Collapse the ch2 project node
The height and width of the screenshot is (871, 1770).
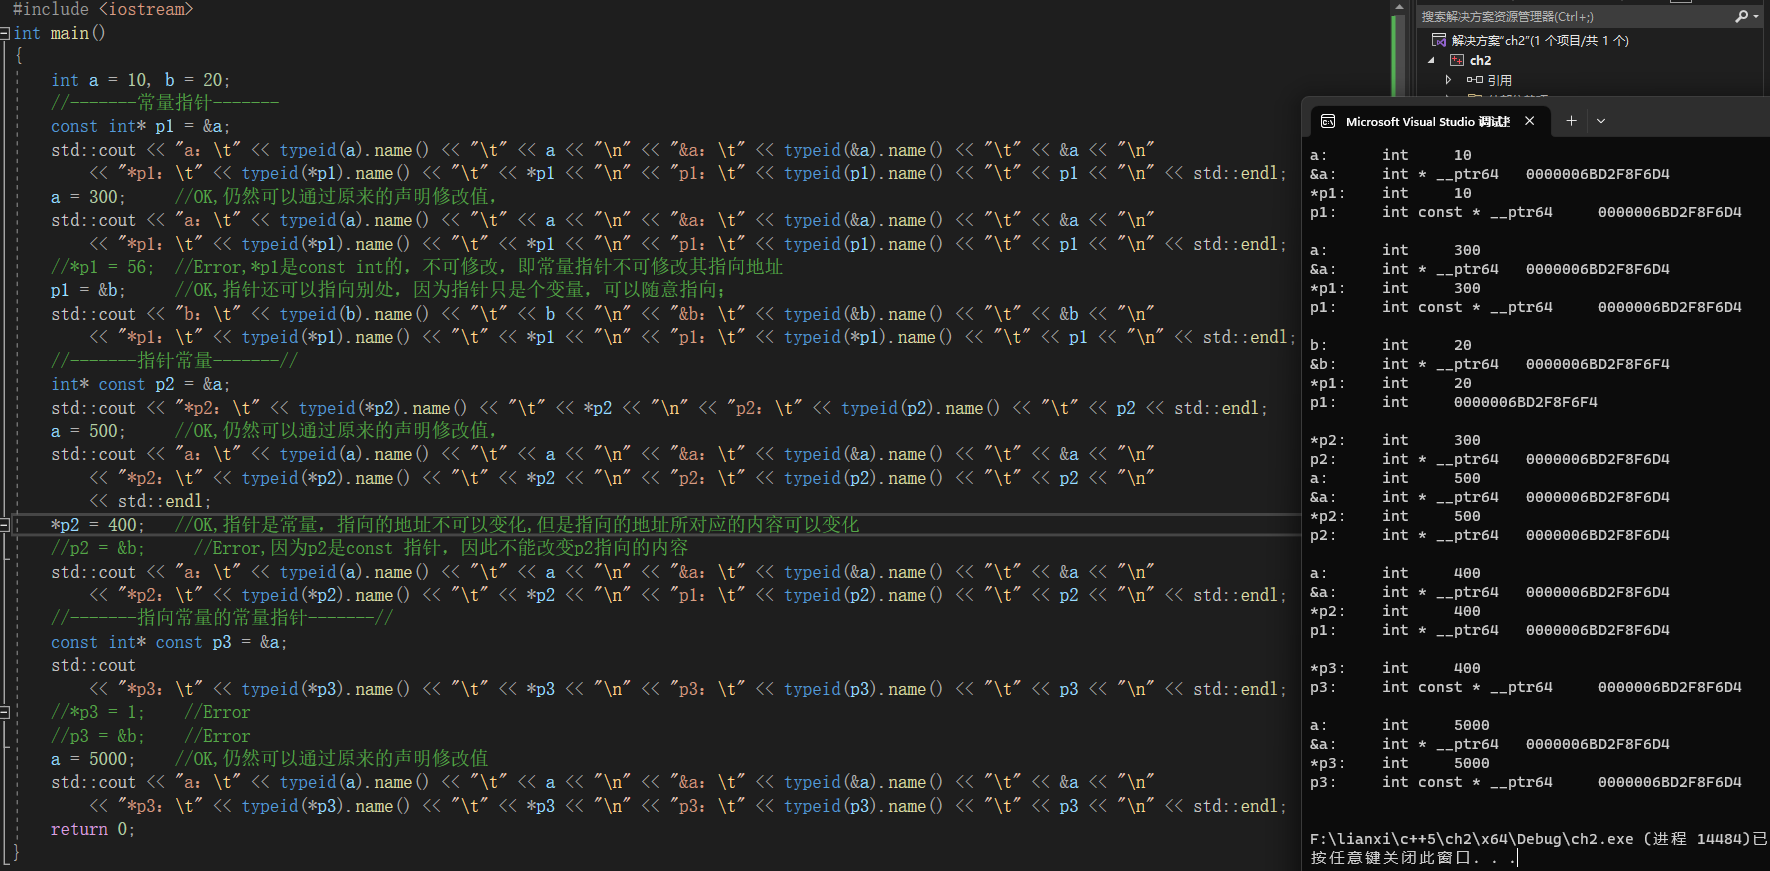(1431, 60)
